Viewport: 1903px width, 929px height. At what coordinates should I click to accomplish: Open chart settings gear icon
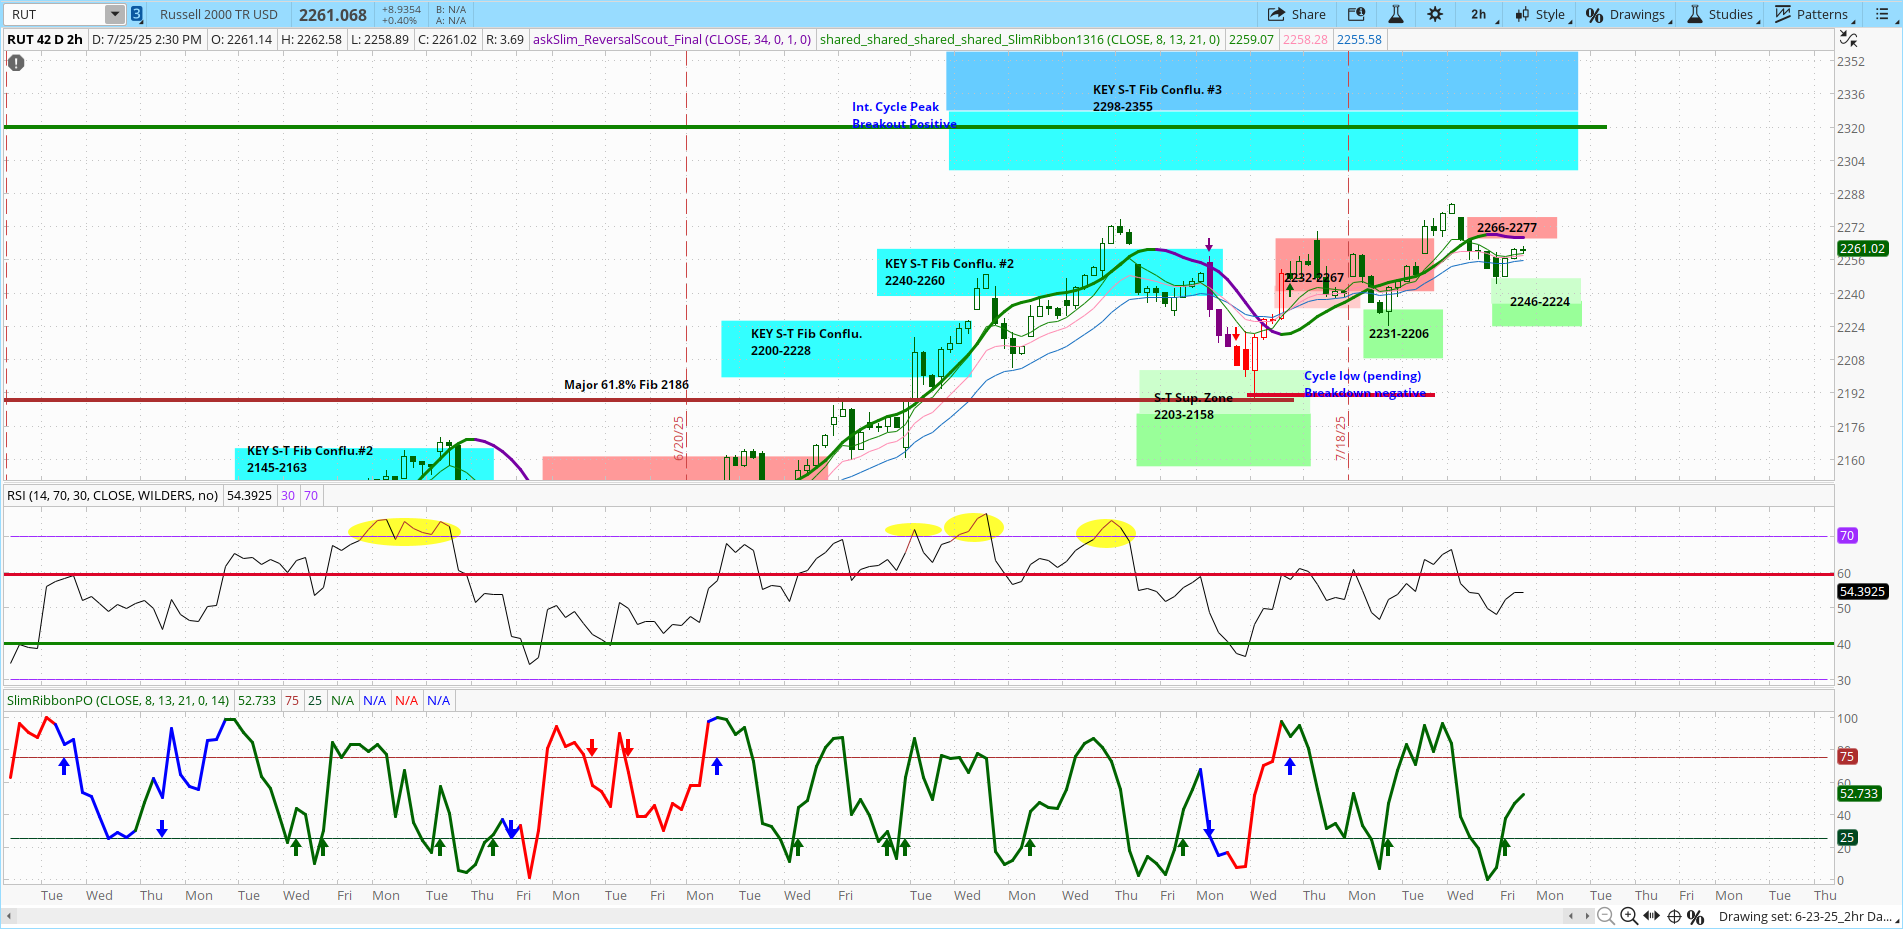pos(1435,14)
